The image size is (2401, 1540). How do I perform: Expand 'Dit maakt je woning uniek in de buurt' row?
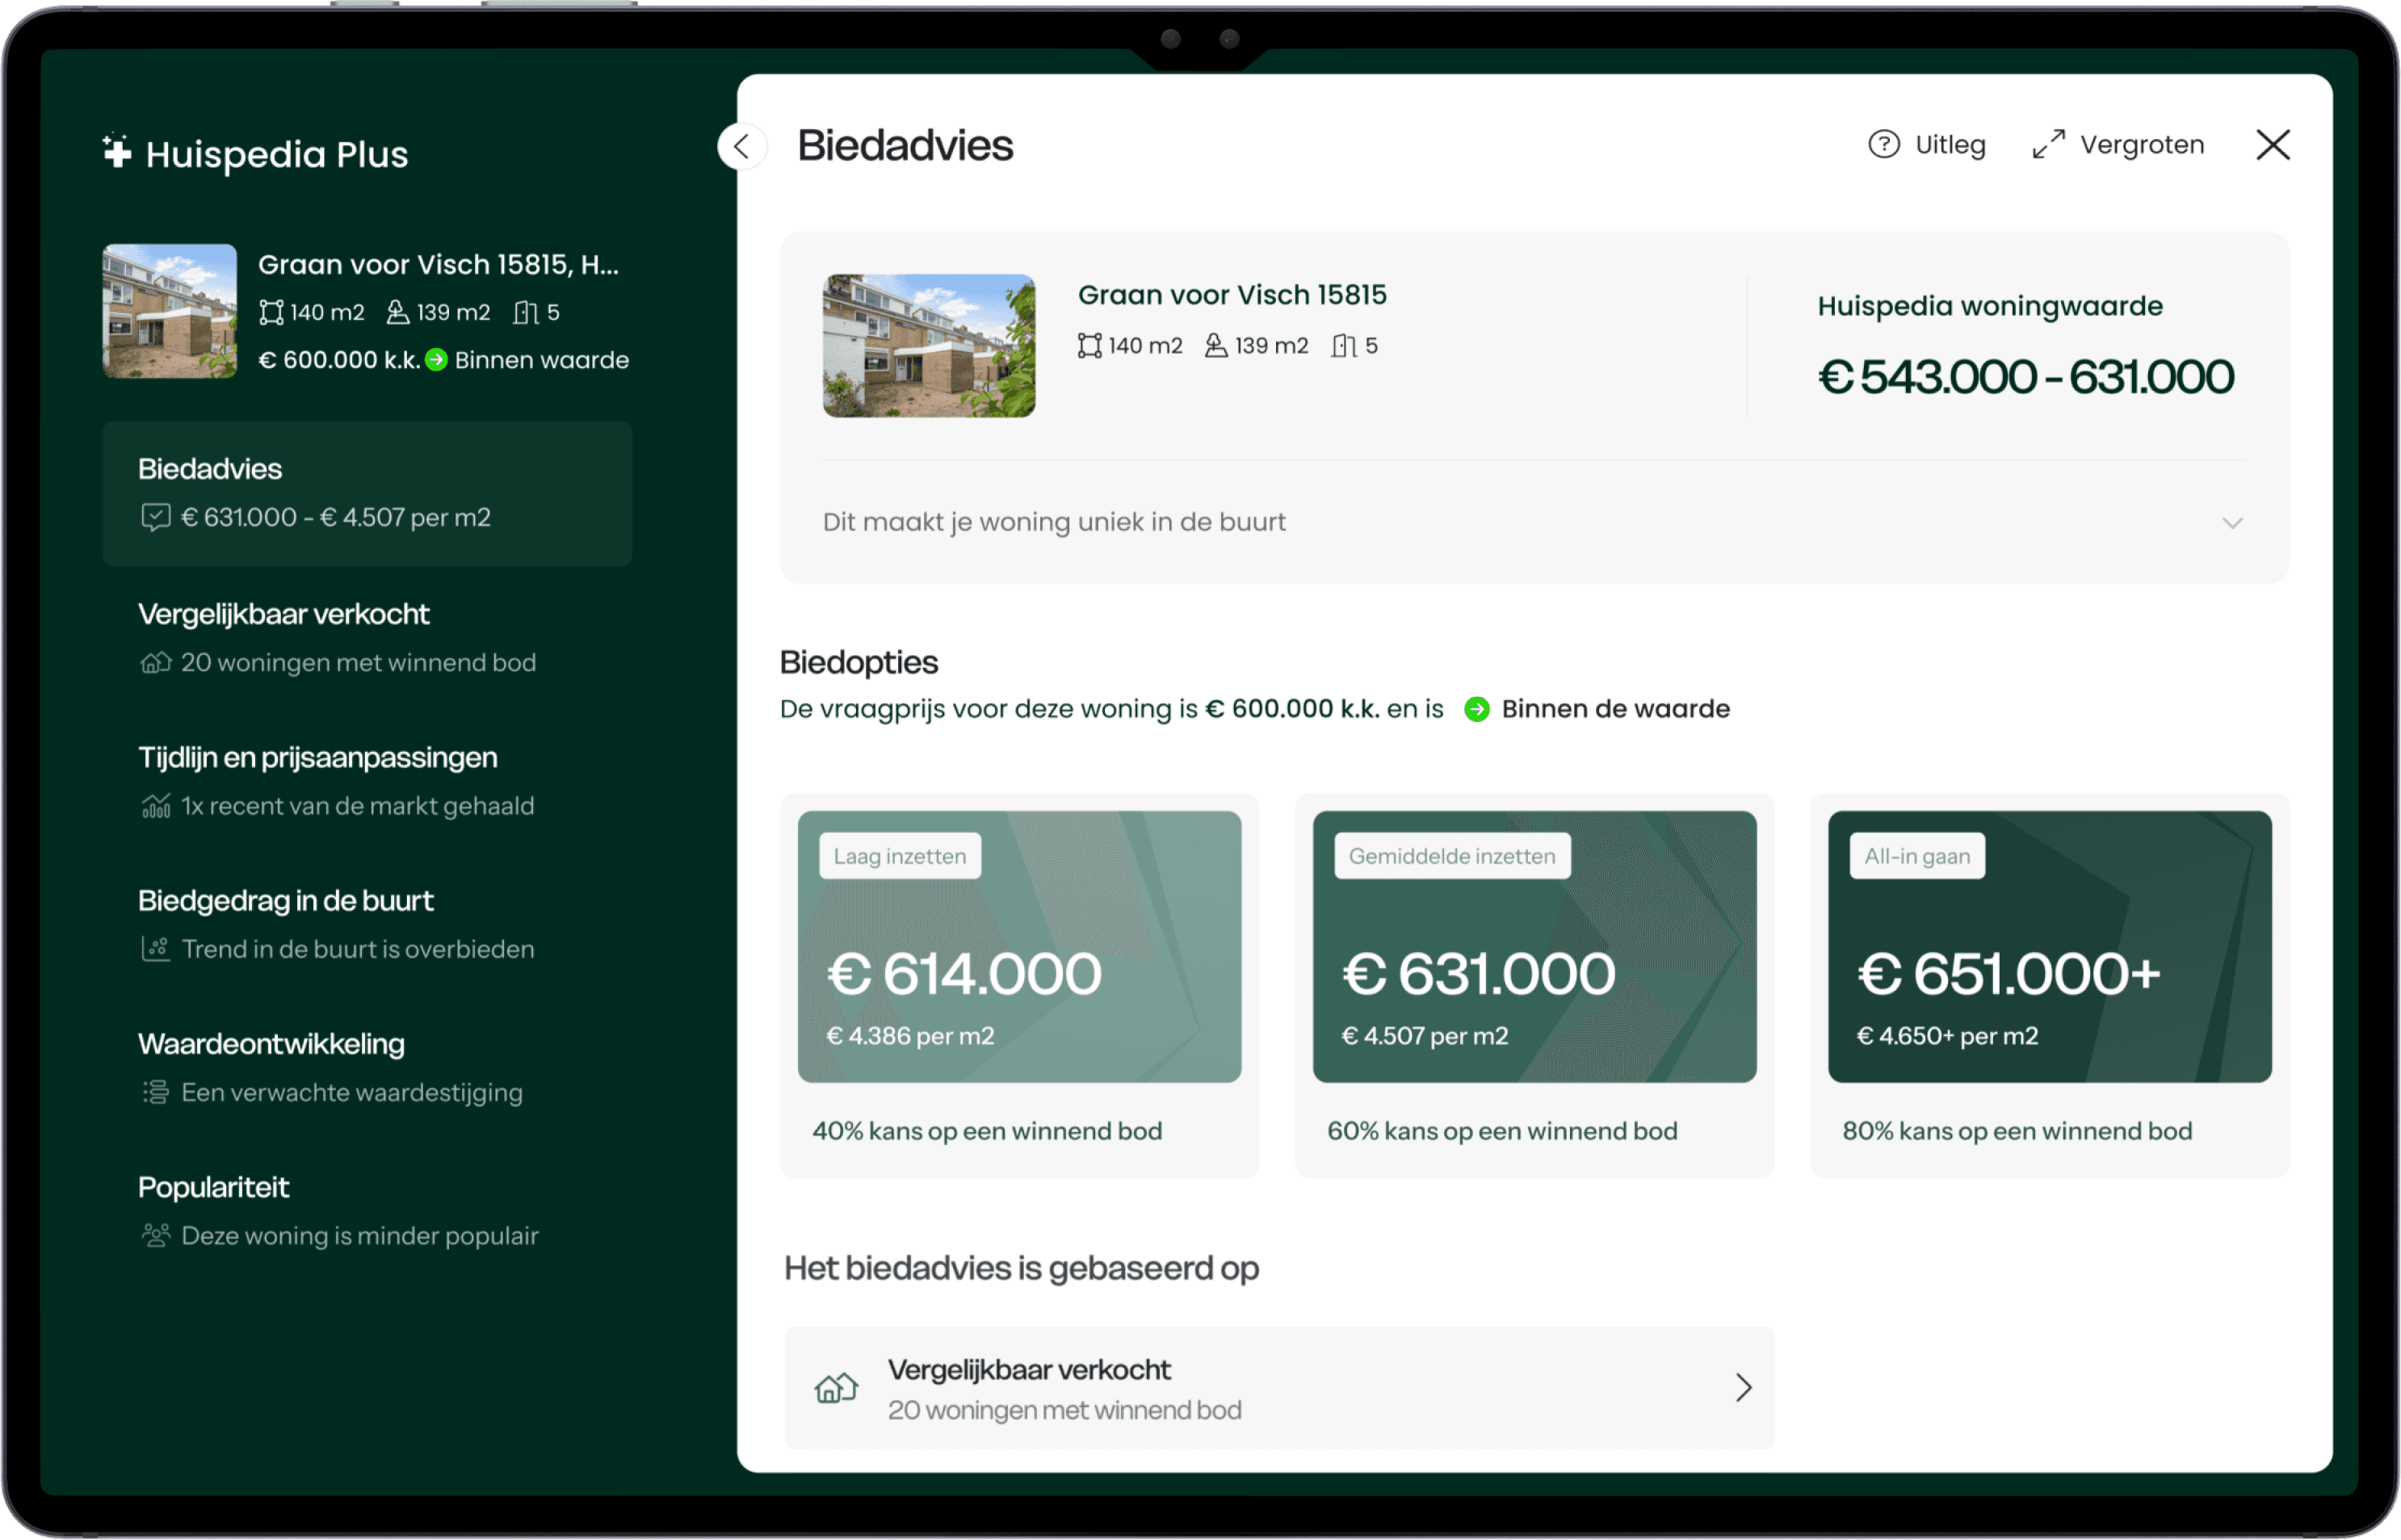(x=1054, y=522)
